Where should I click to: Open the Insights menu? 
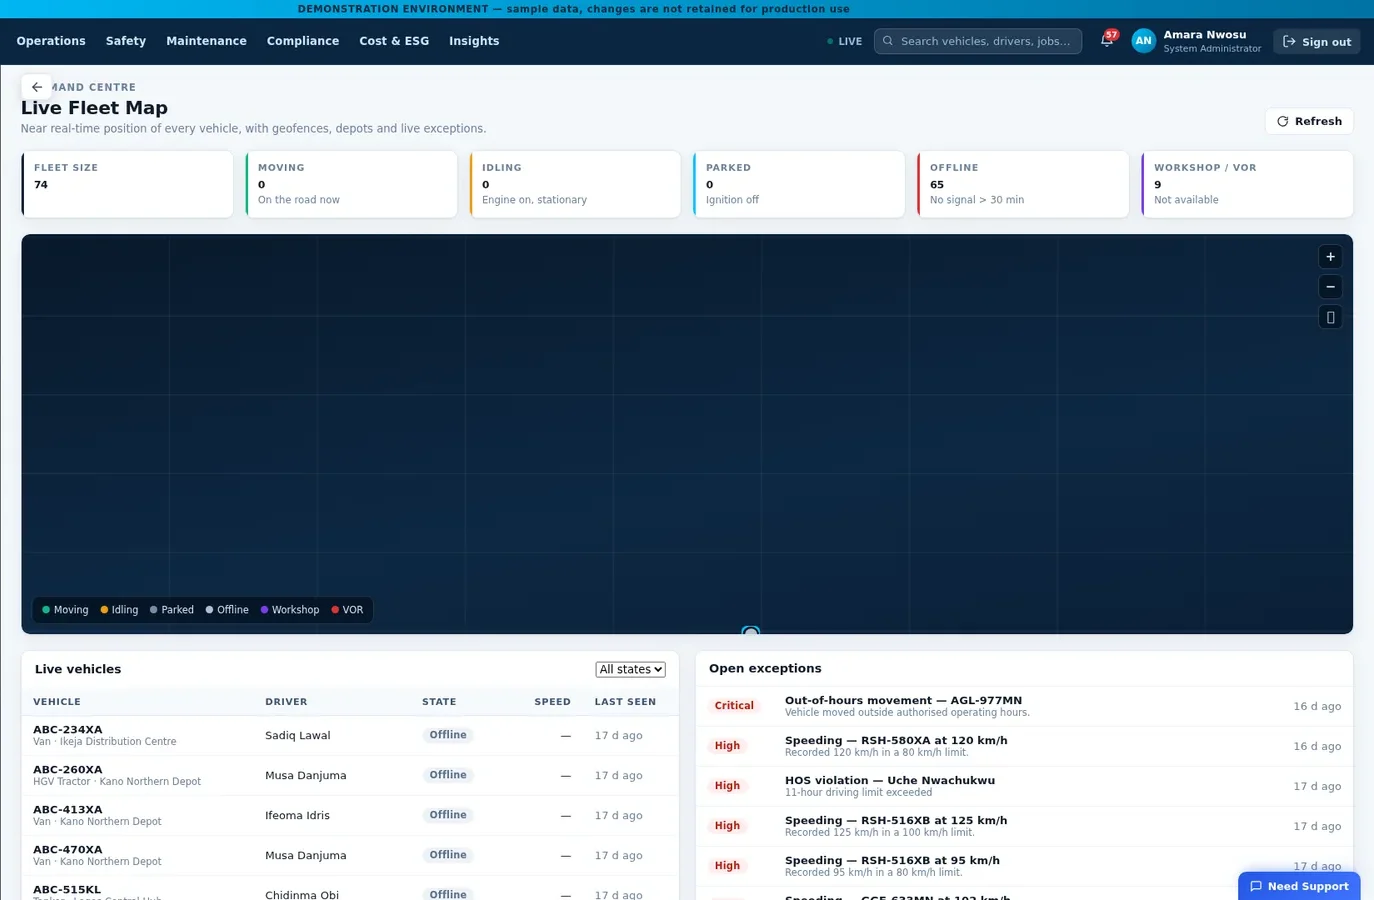tap(474, 41)
